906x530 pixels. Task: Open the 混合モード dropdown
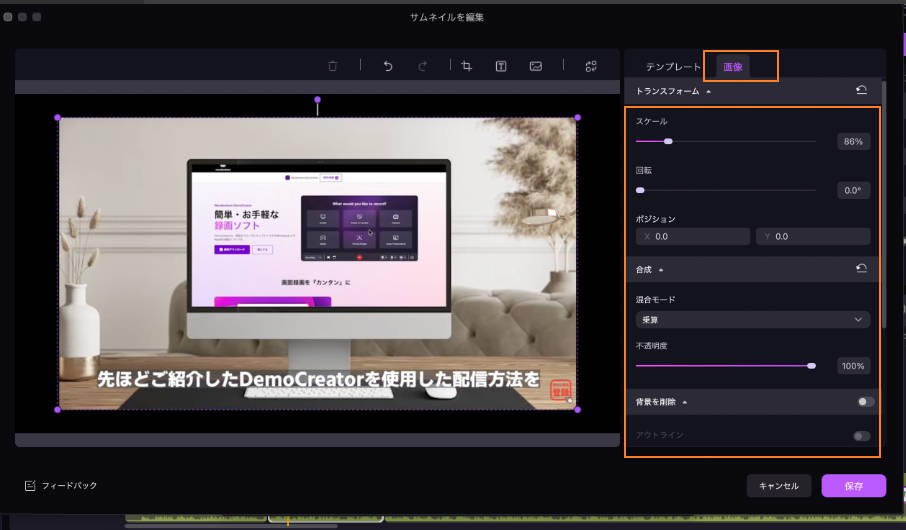(752, 320)
